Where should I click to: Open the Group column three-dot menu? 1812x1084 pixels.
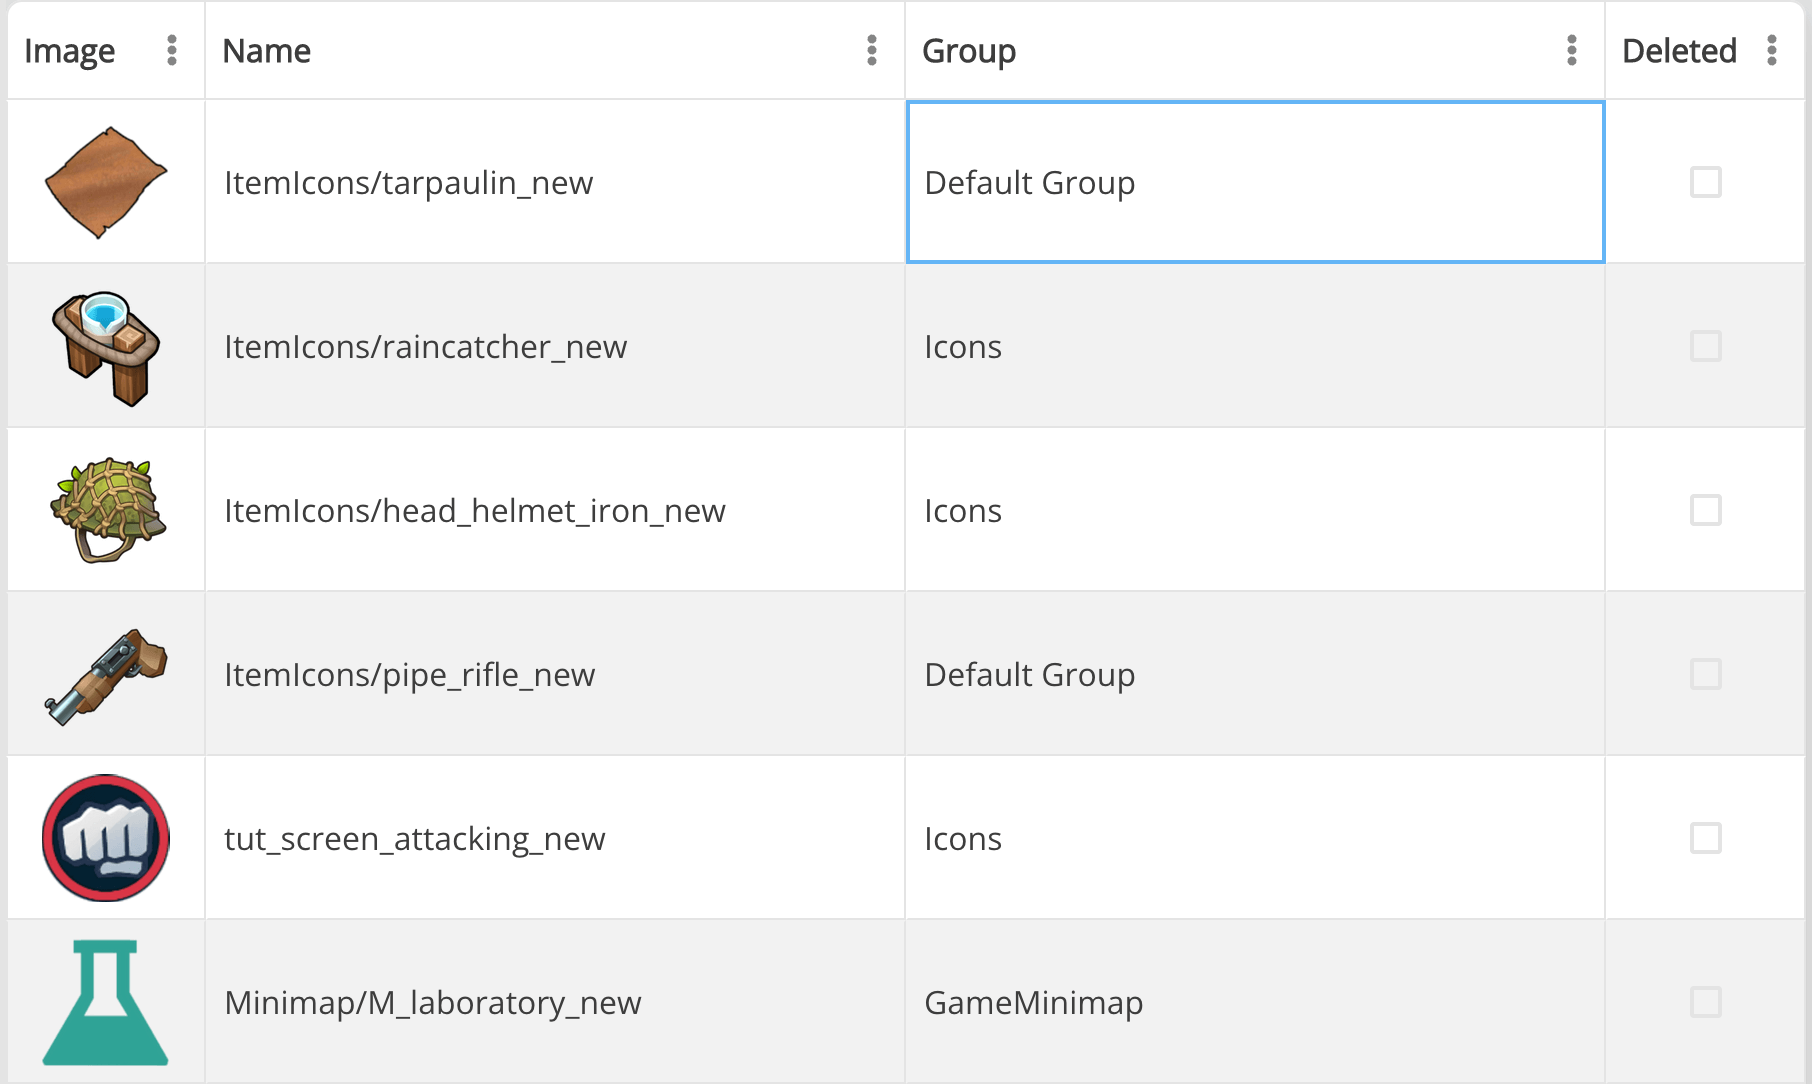(x=1572, y=51)
